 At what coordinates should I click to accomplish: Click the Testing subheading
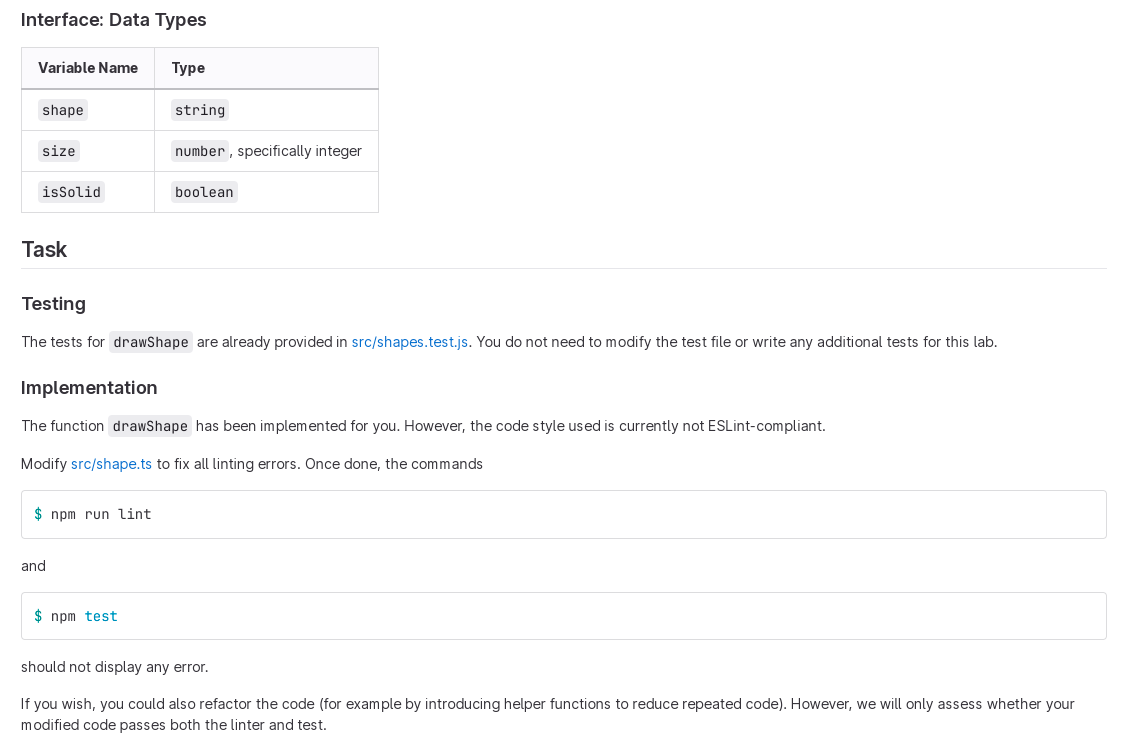54,304
